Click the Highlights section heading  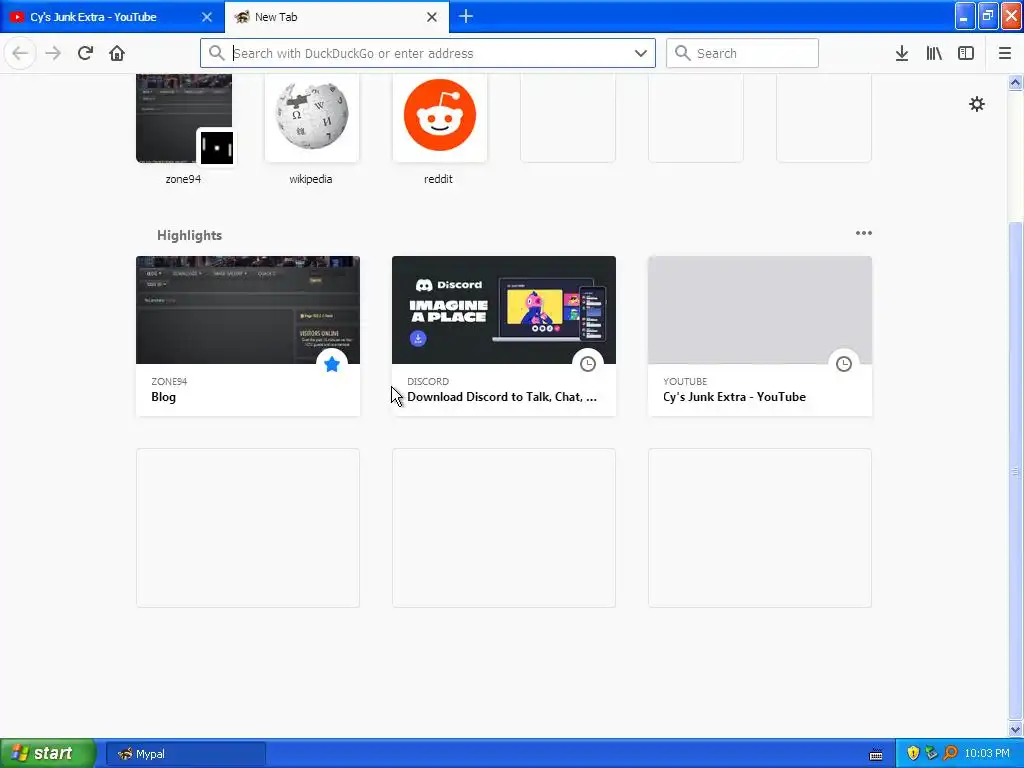189,235
